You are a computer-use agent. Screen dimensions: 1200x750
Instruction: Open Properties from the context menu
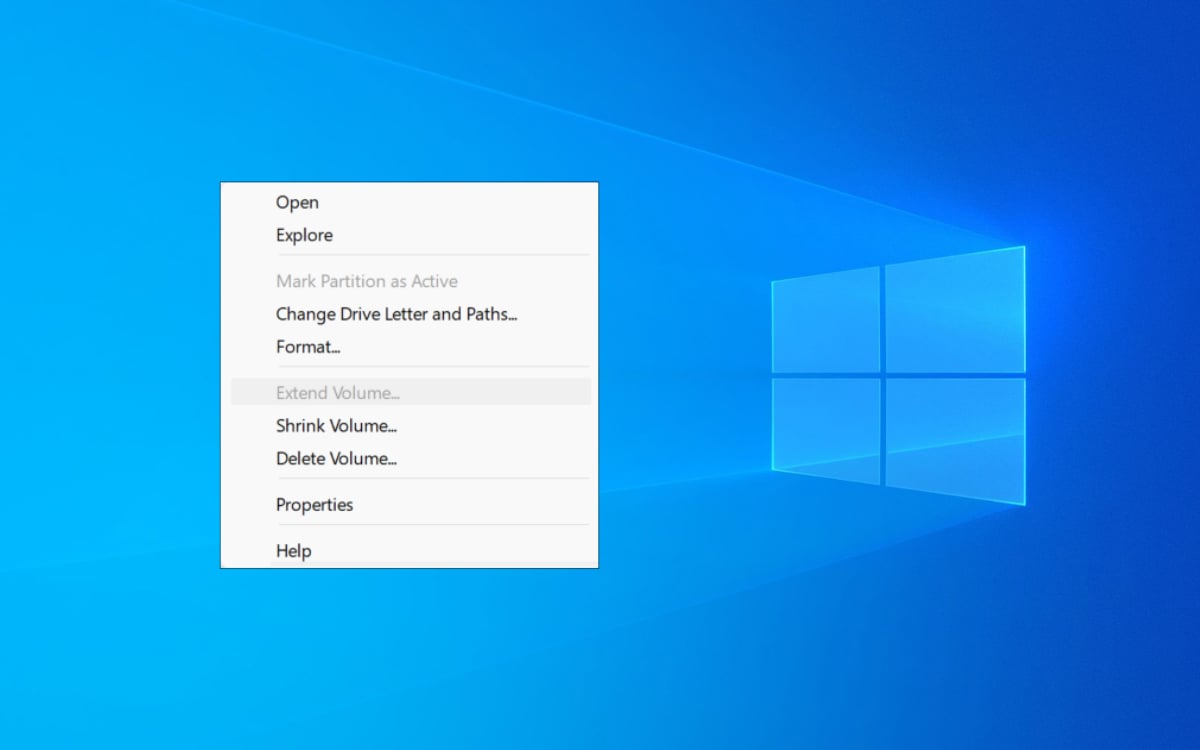pyautogui.click(x=314, y=505)
